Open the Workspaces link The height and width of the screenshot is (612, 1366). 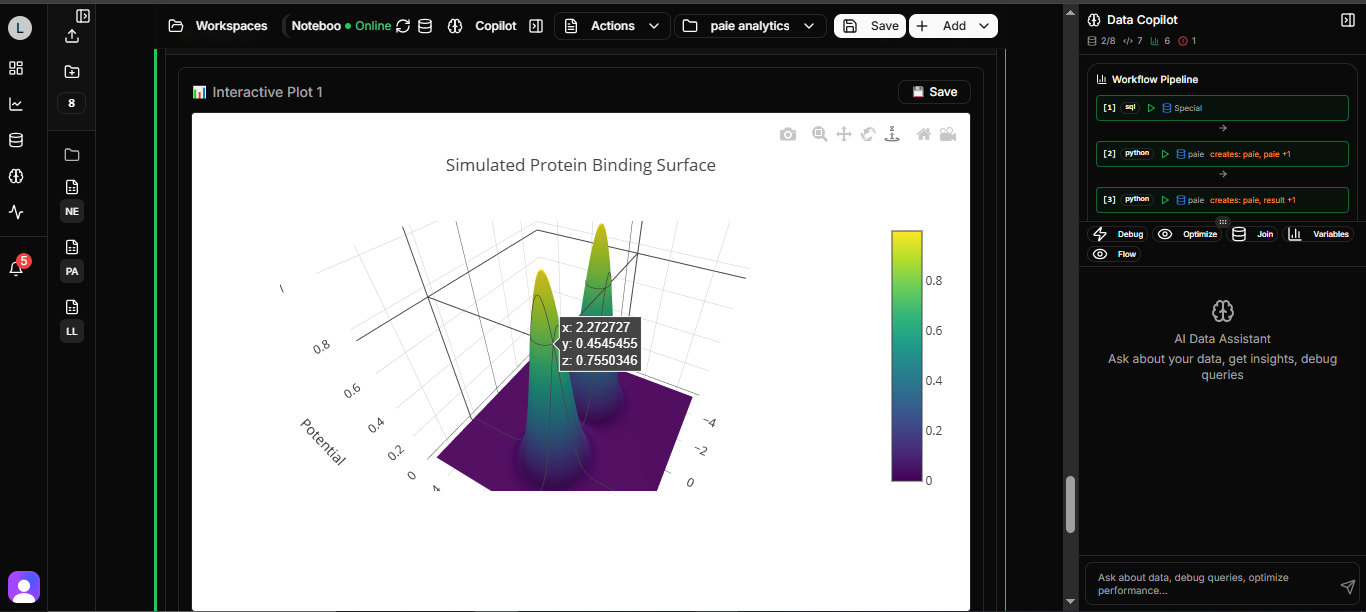(x=219, y=26)
